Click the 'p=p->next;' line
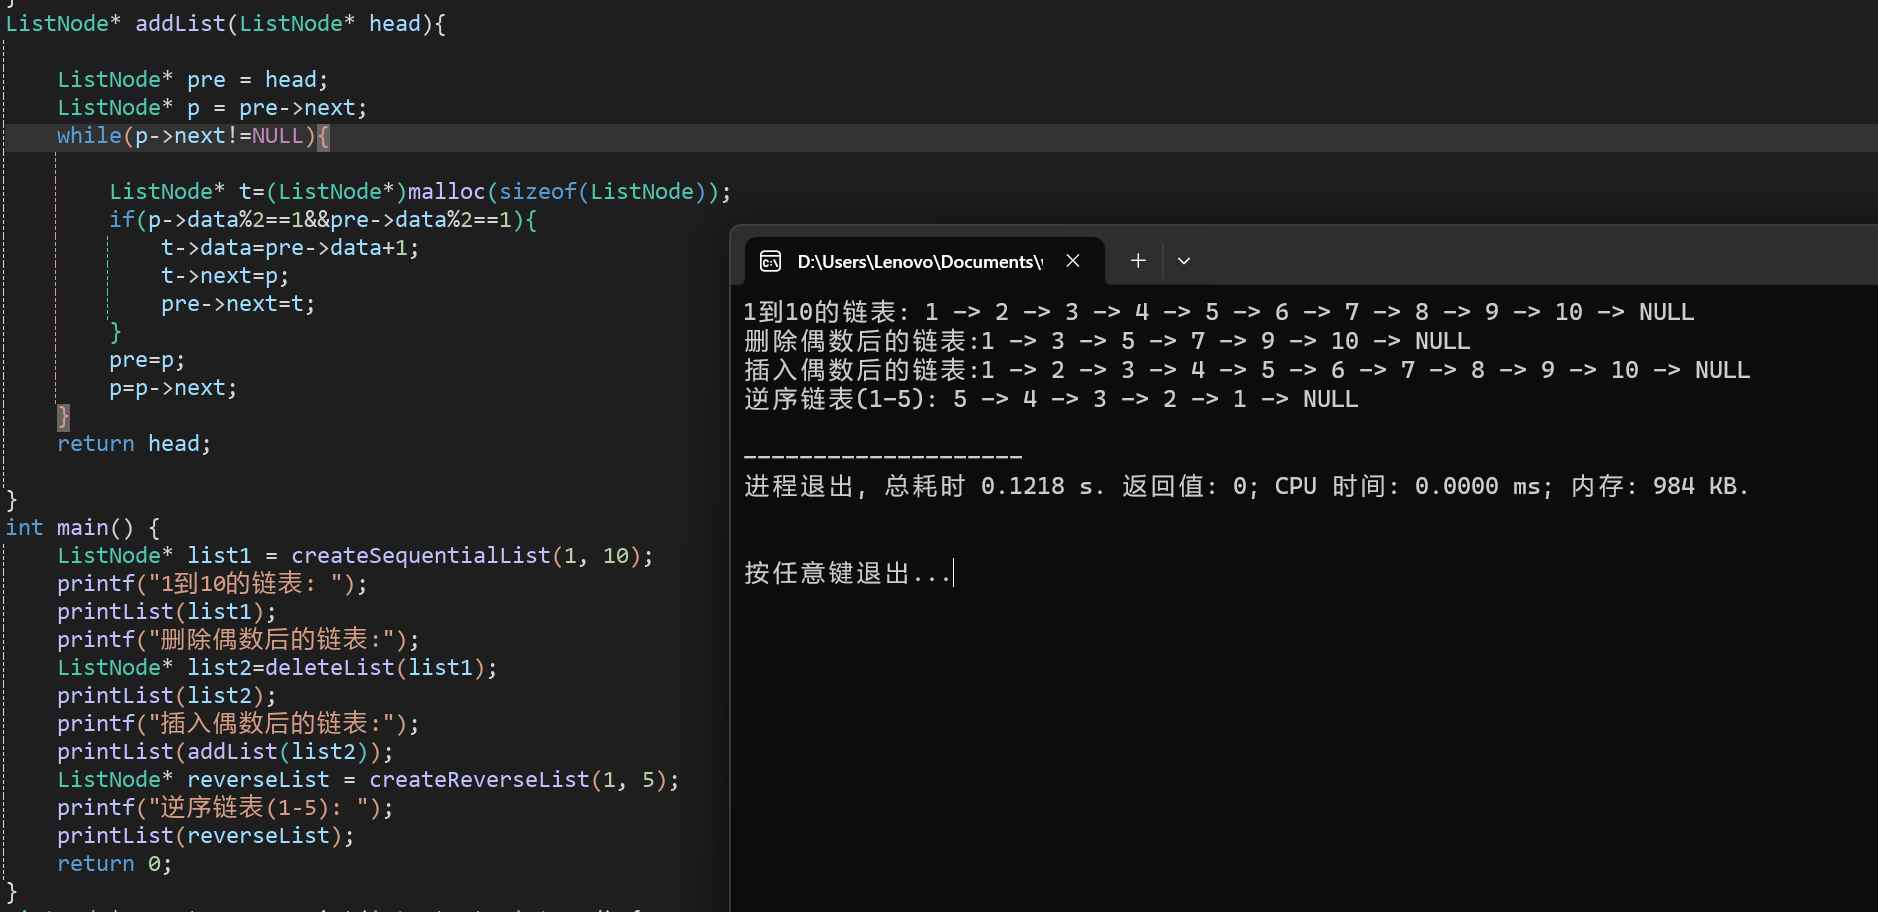The width and height of the screenshot is (1878, 912). click(173, 388)
